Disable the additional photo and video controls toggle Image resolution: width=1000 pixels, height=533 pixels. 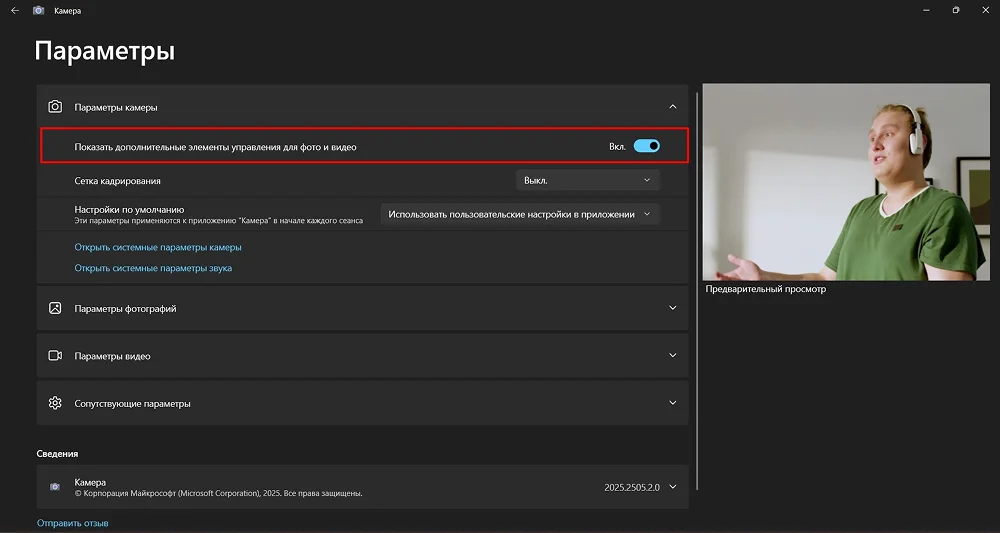coord(647,146)
